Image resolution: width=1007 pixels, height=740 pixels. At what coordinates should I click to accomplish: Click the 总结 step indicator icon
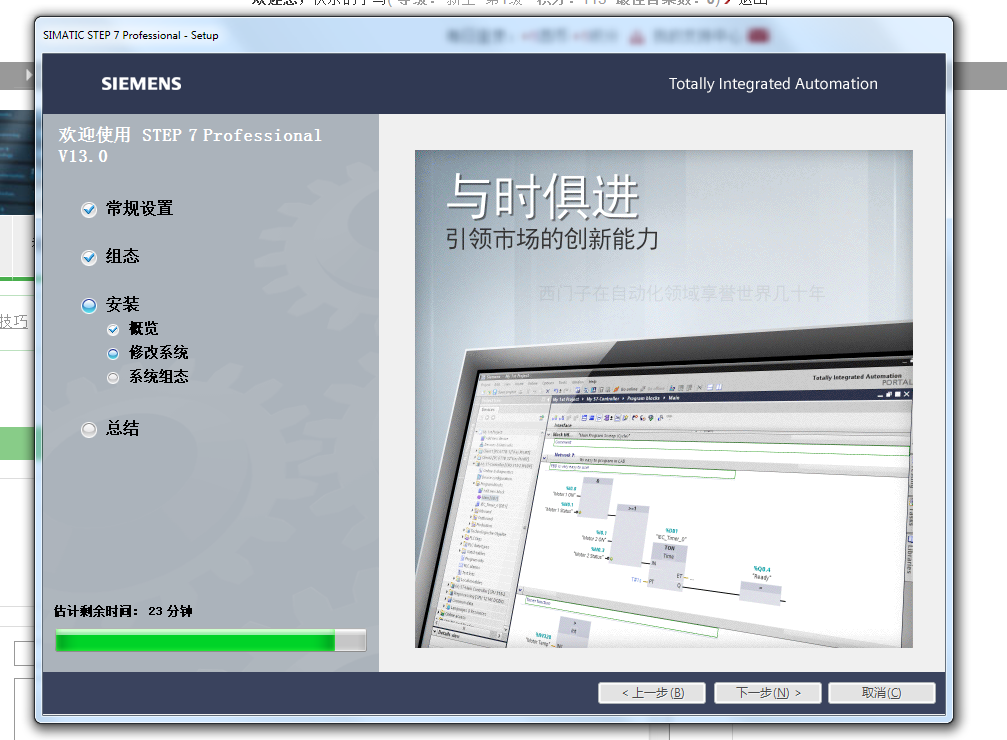click(x=89, y=429)
